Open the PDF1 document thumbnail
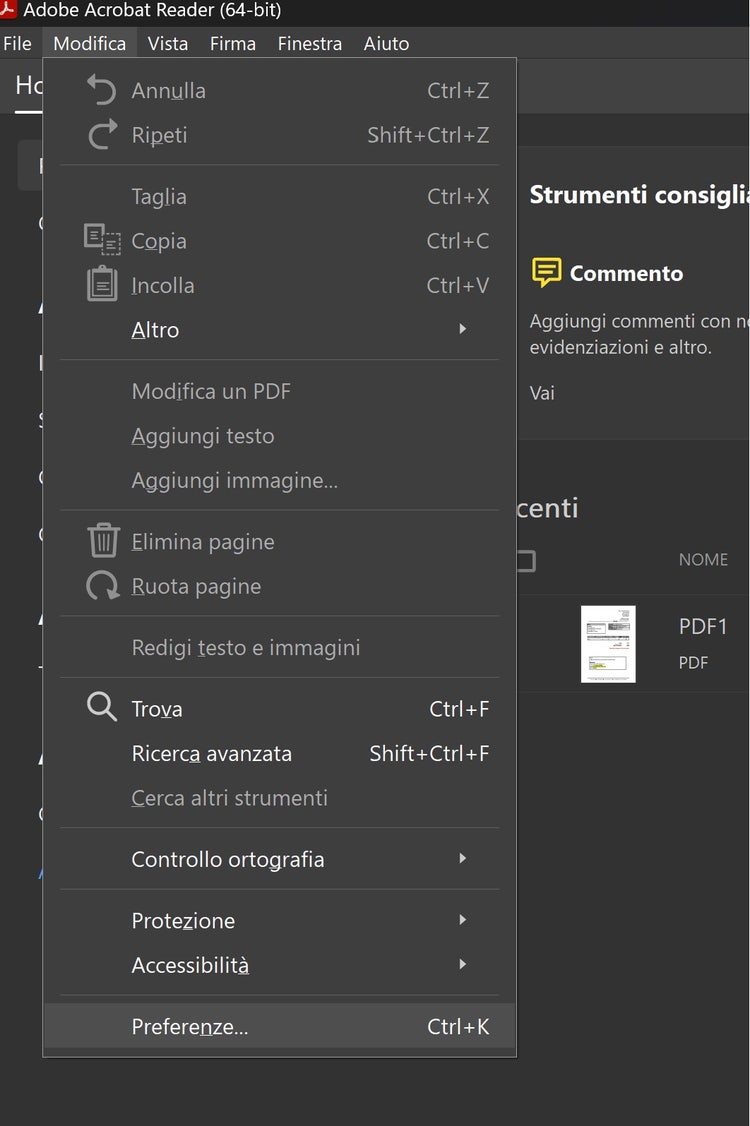The image size is (750, 1126). click(608, 644)
